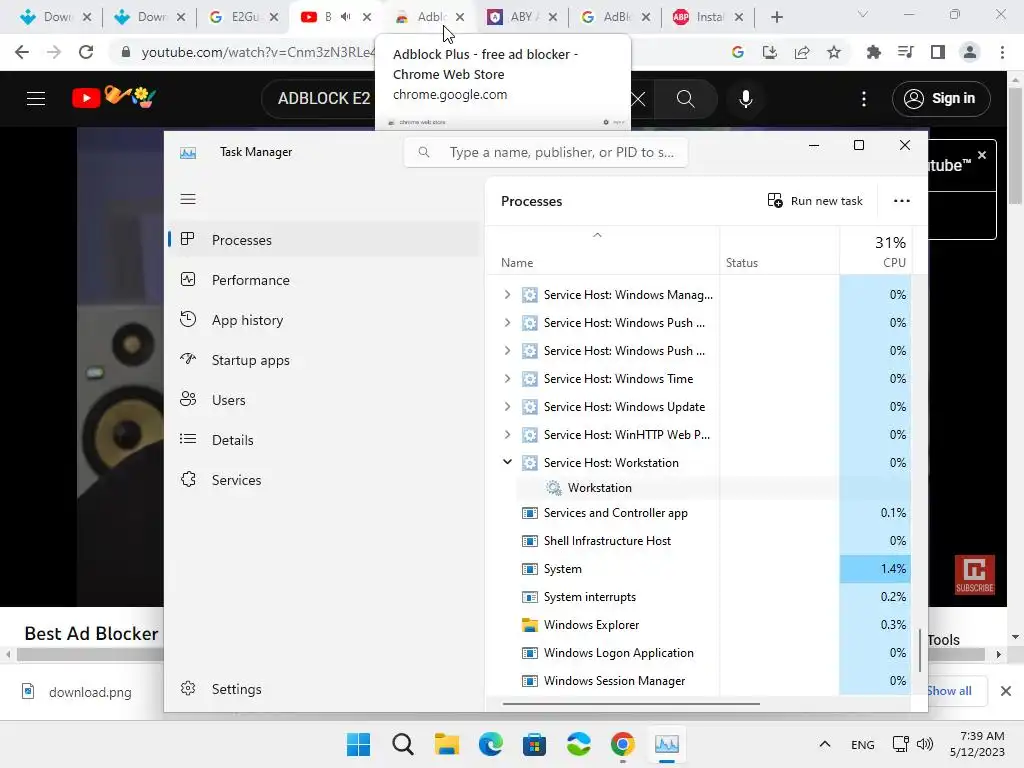1024x768 pixels.
Task: Expand Service Host: Windows Time row
Action: point(507,379)
